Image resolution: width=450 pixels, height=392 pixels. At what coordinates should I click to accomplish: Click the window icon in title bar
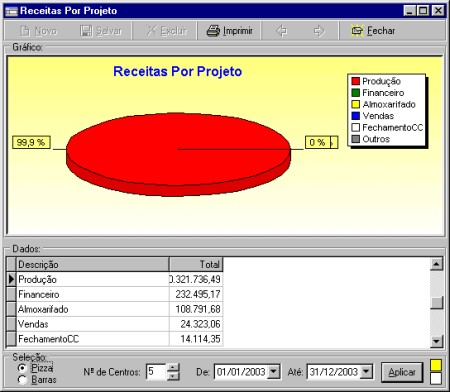tap(11, 11)
